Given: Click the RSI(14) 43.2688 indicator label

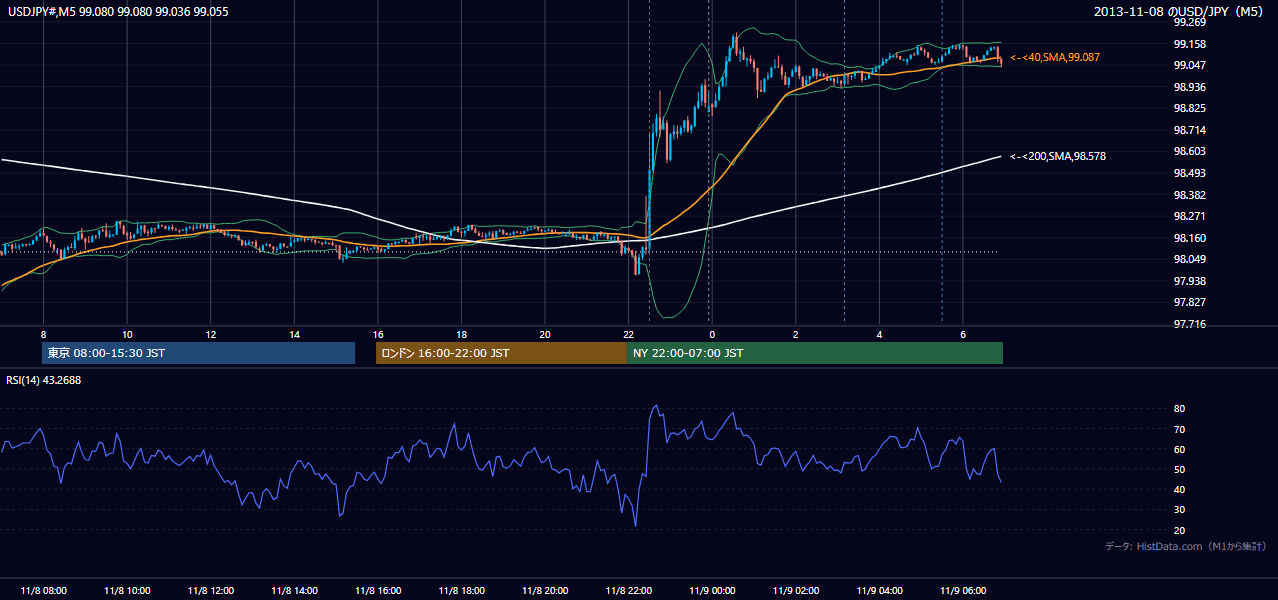Looking at the screenshot, I should pyautogui.click(x=44, y=380).
